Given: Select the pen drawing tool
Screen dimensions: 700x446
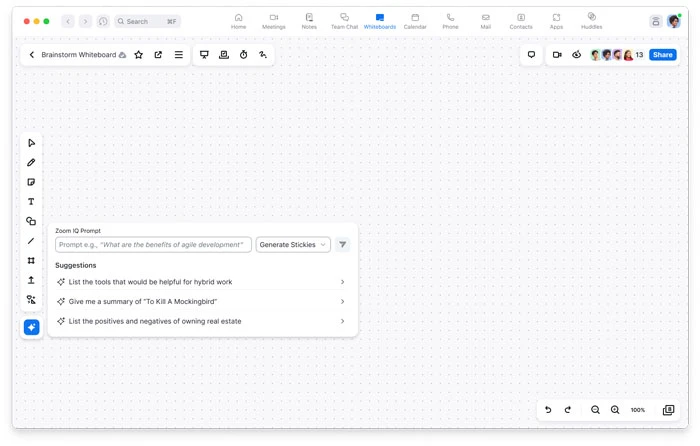Looking at the screenshot, I should (x=31, y=162).
